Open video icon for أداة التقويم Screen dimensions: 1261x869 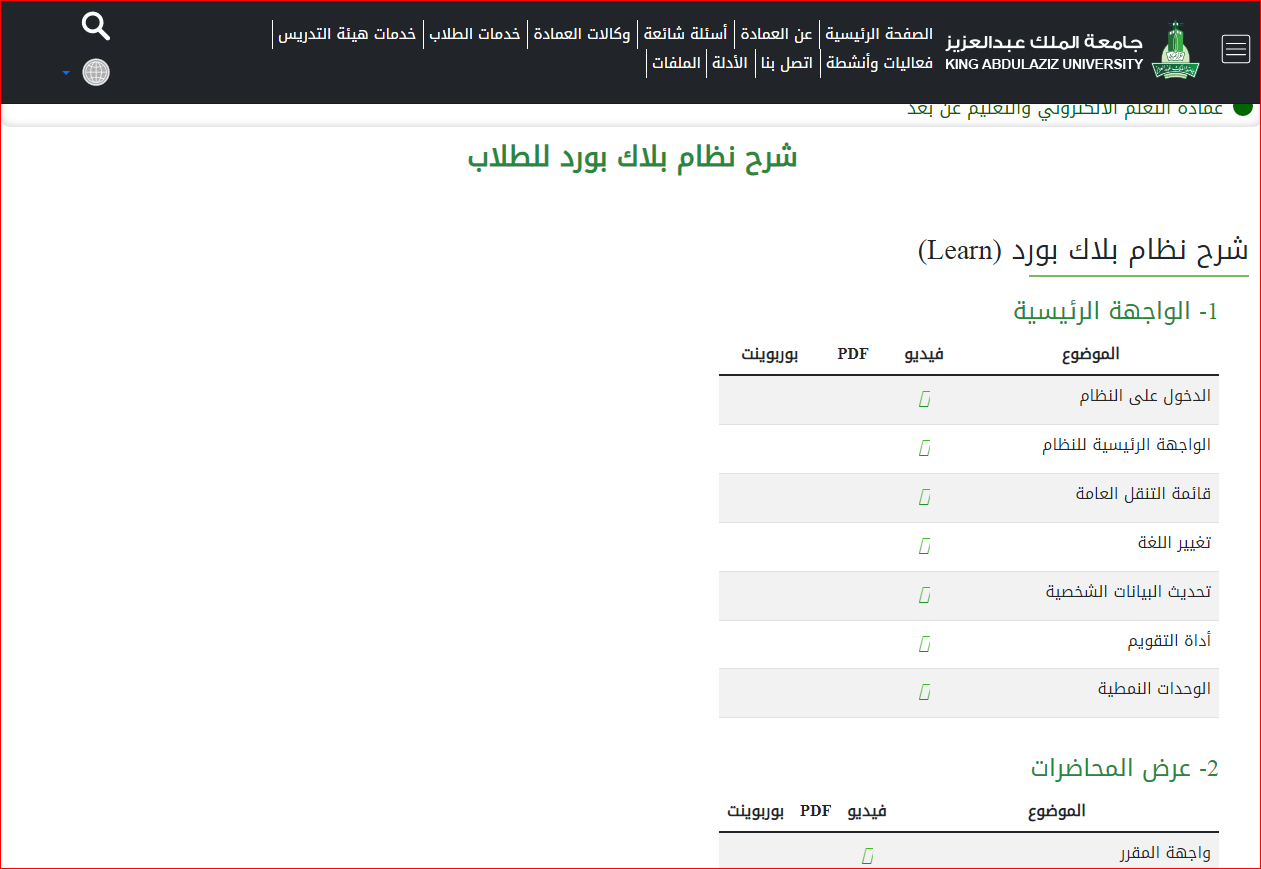(x=925, y=644)
